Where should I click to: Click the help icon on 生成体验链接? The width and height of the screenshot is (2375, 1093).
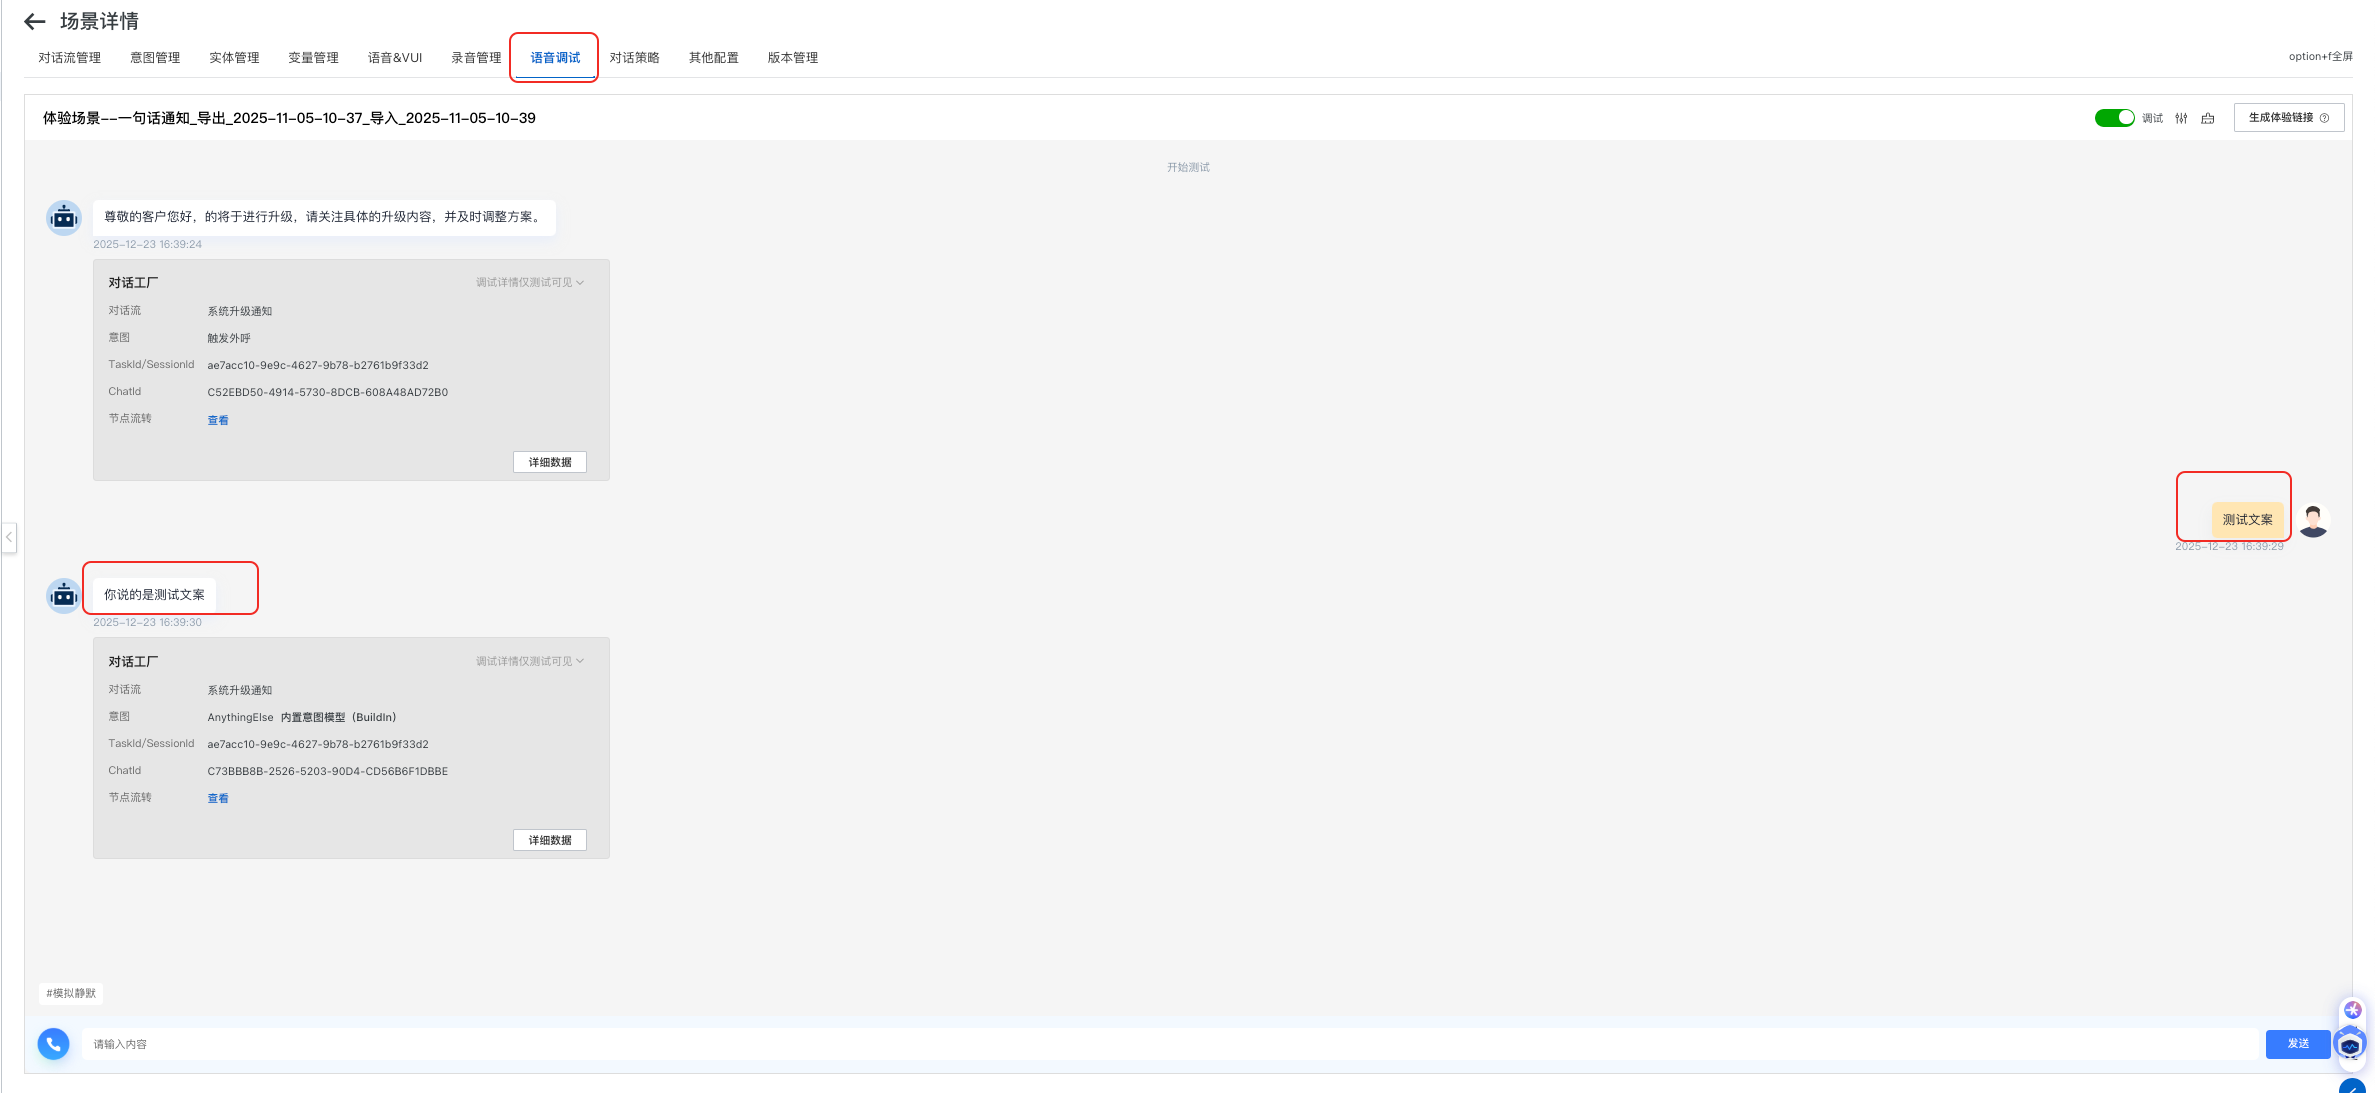point(2324,118)
